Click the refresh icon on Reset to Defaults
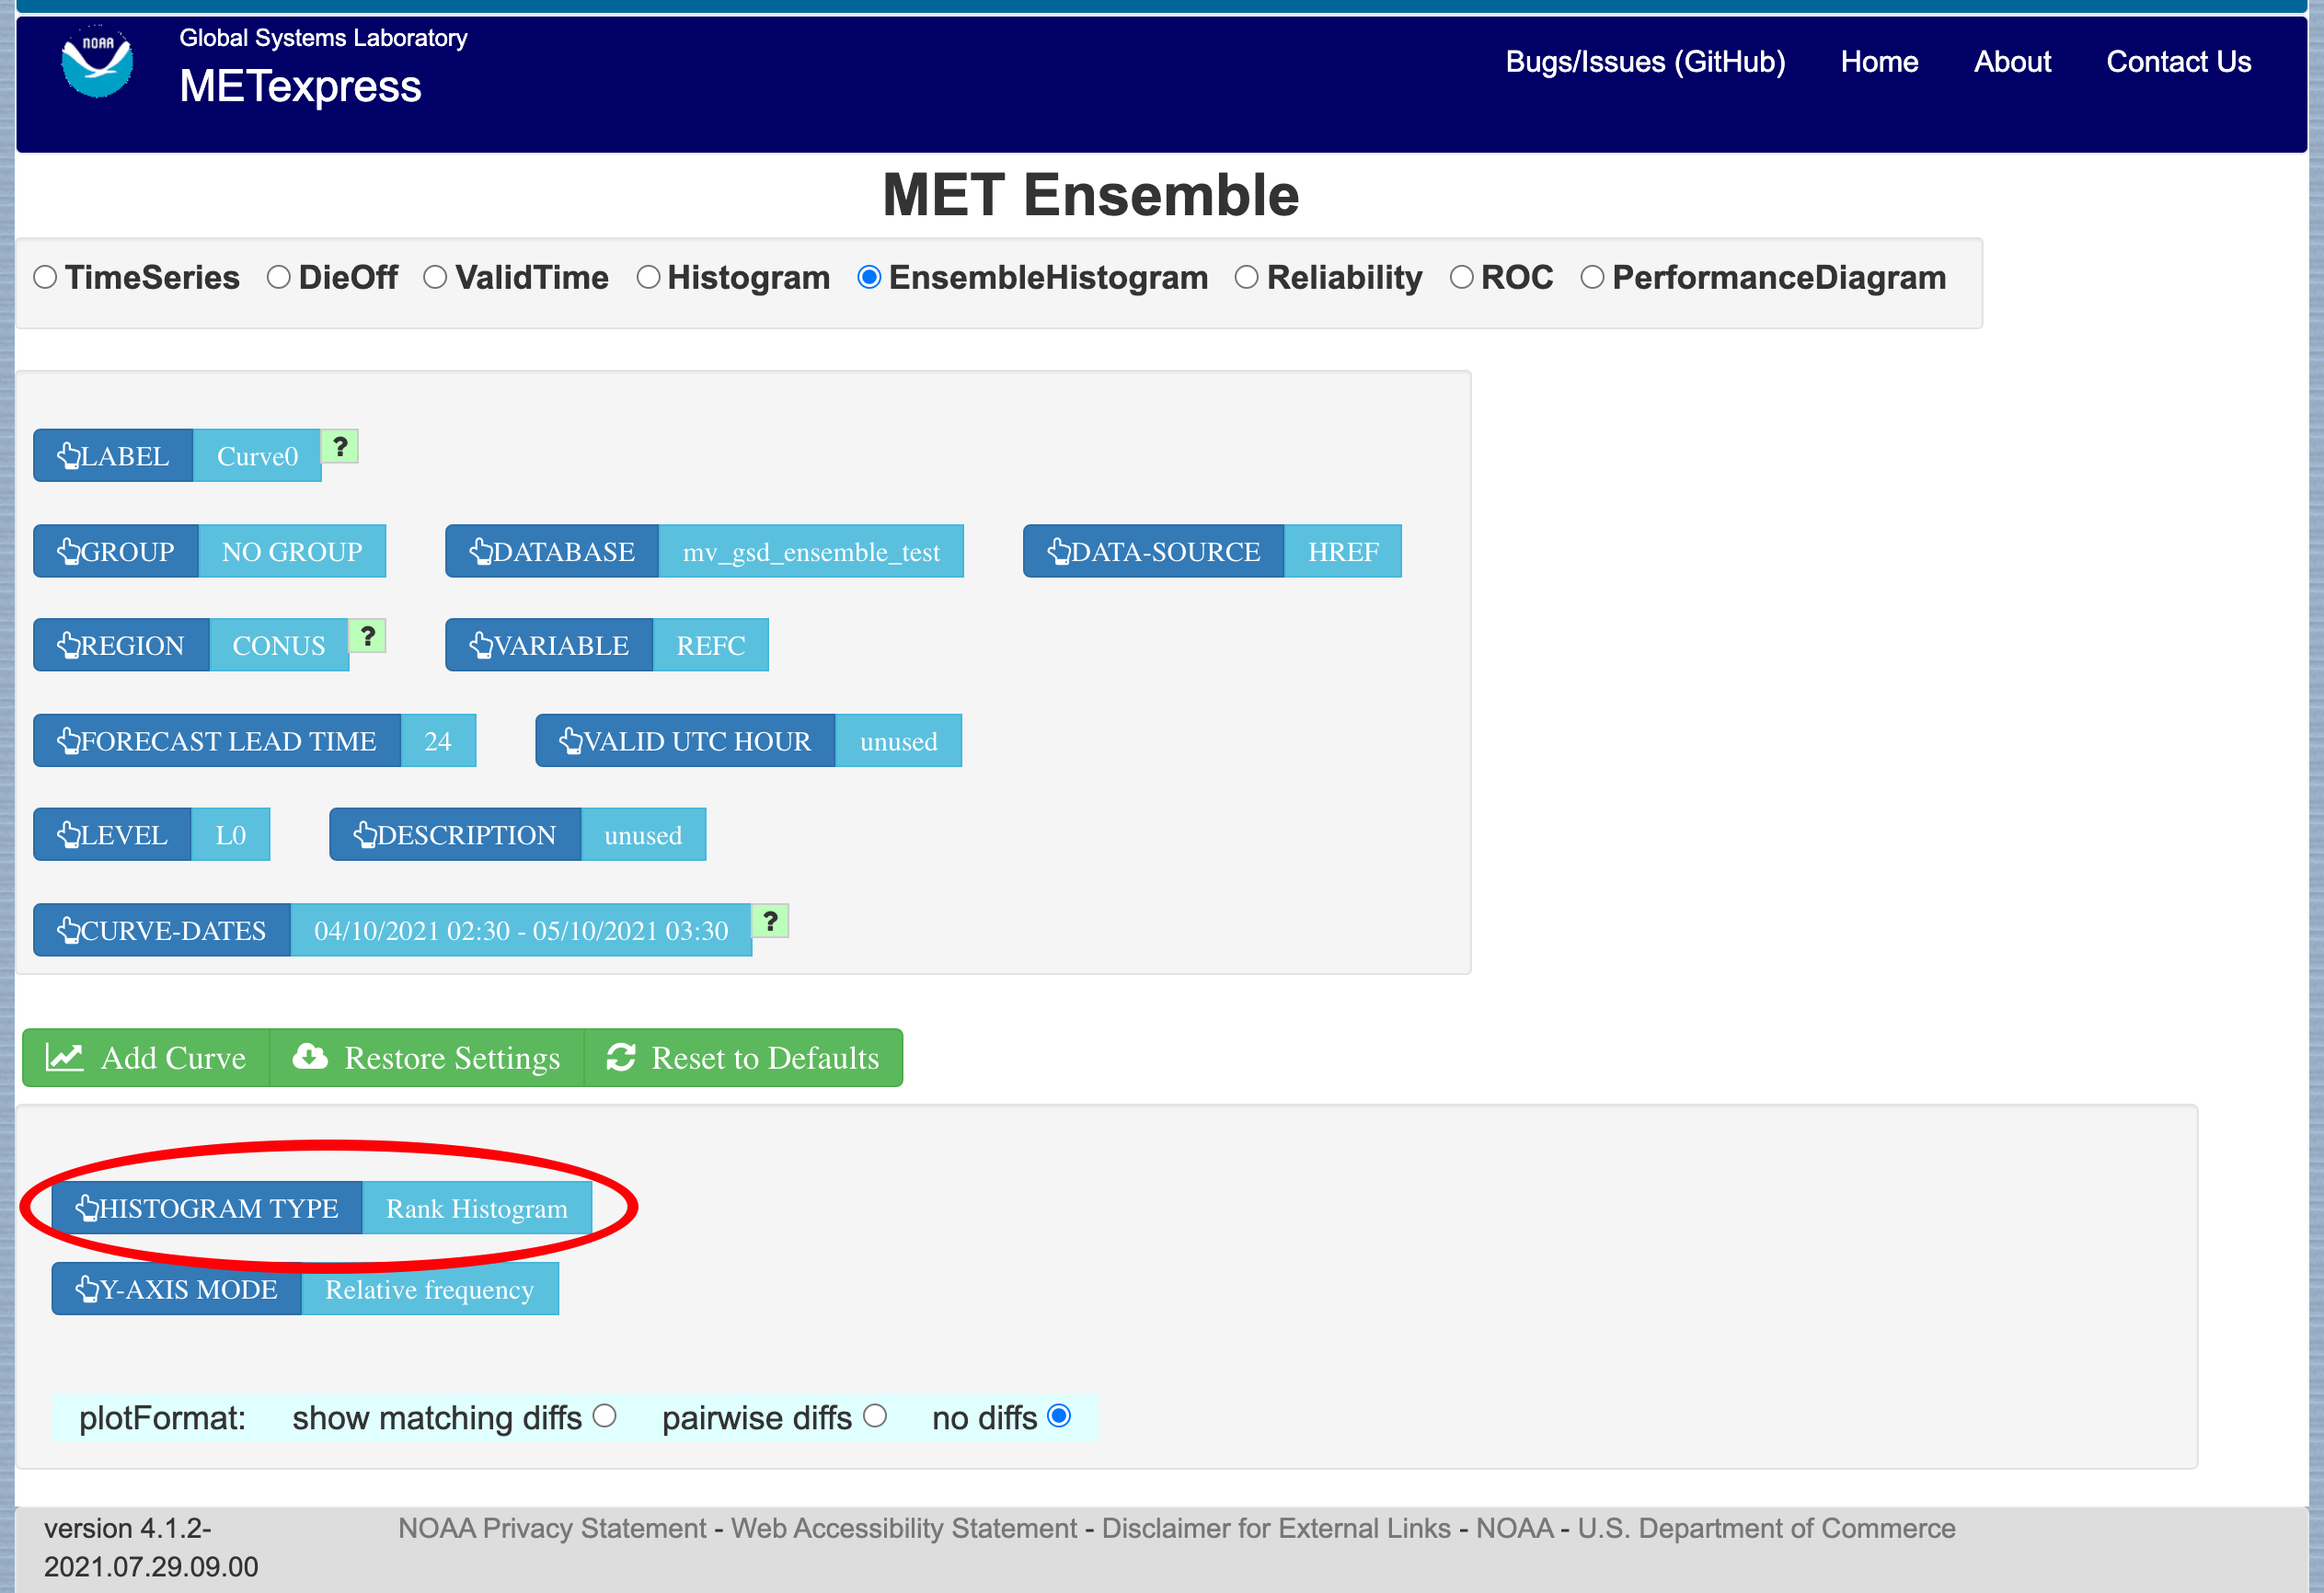Viewport: 2324px width, 1593px height. click(621, 1057)
